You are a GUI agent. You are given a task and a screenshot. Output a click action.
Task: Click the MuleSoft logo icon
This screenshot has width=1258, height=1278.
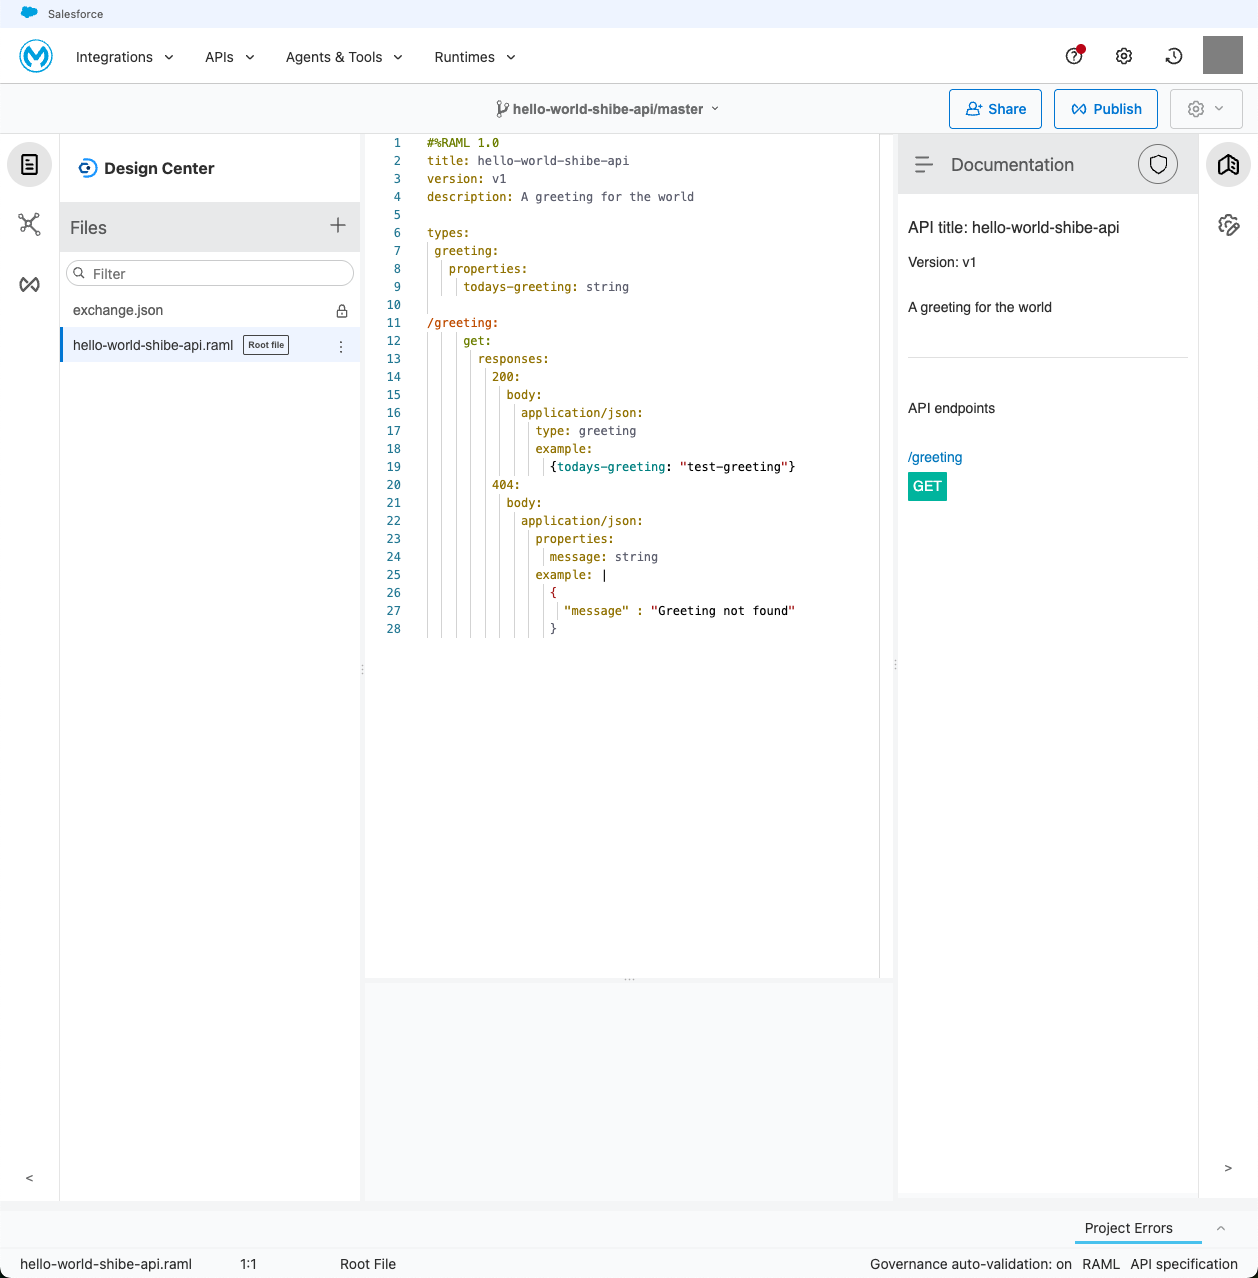click(36, 56)
